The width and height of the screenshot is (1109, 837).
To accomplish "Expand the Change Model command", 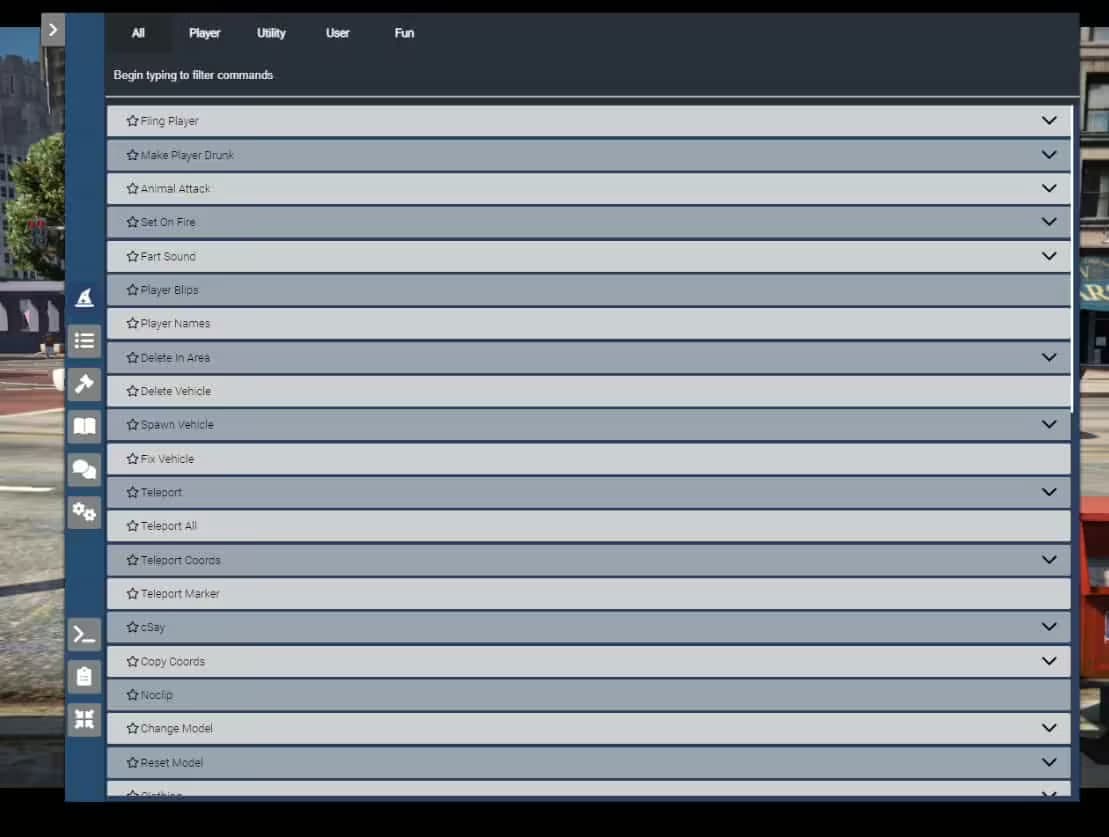I will click(x=1049, y=728).
